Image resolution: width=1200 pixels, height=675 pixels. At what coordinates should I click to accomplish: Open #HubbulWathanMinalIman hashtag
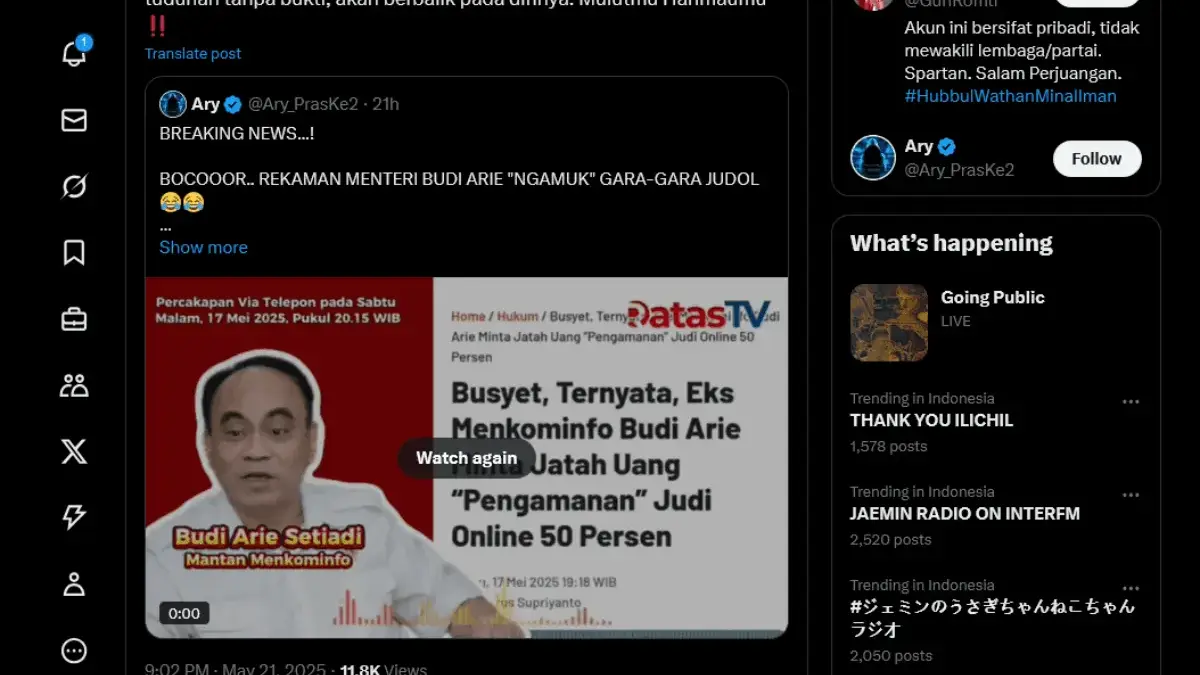coord(1010,96)
